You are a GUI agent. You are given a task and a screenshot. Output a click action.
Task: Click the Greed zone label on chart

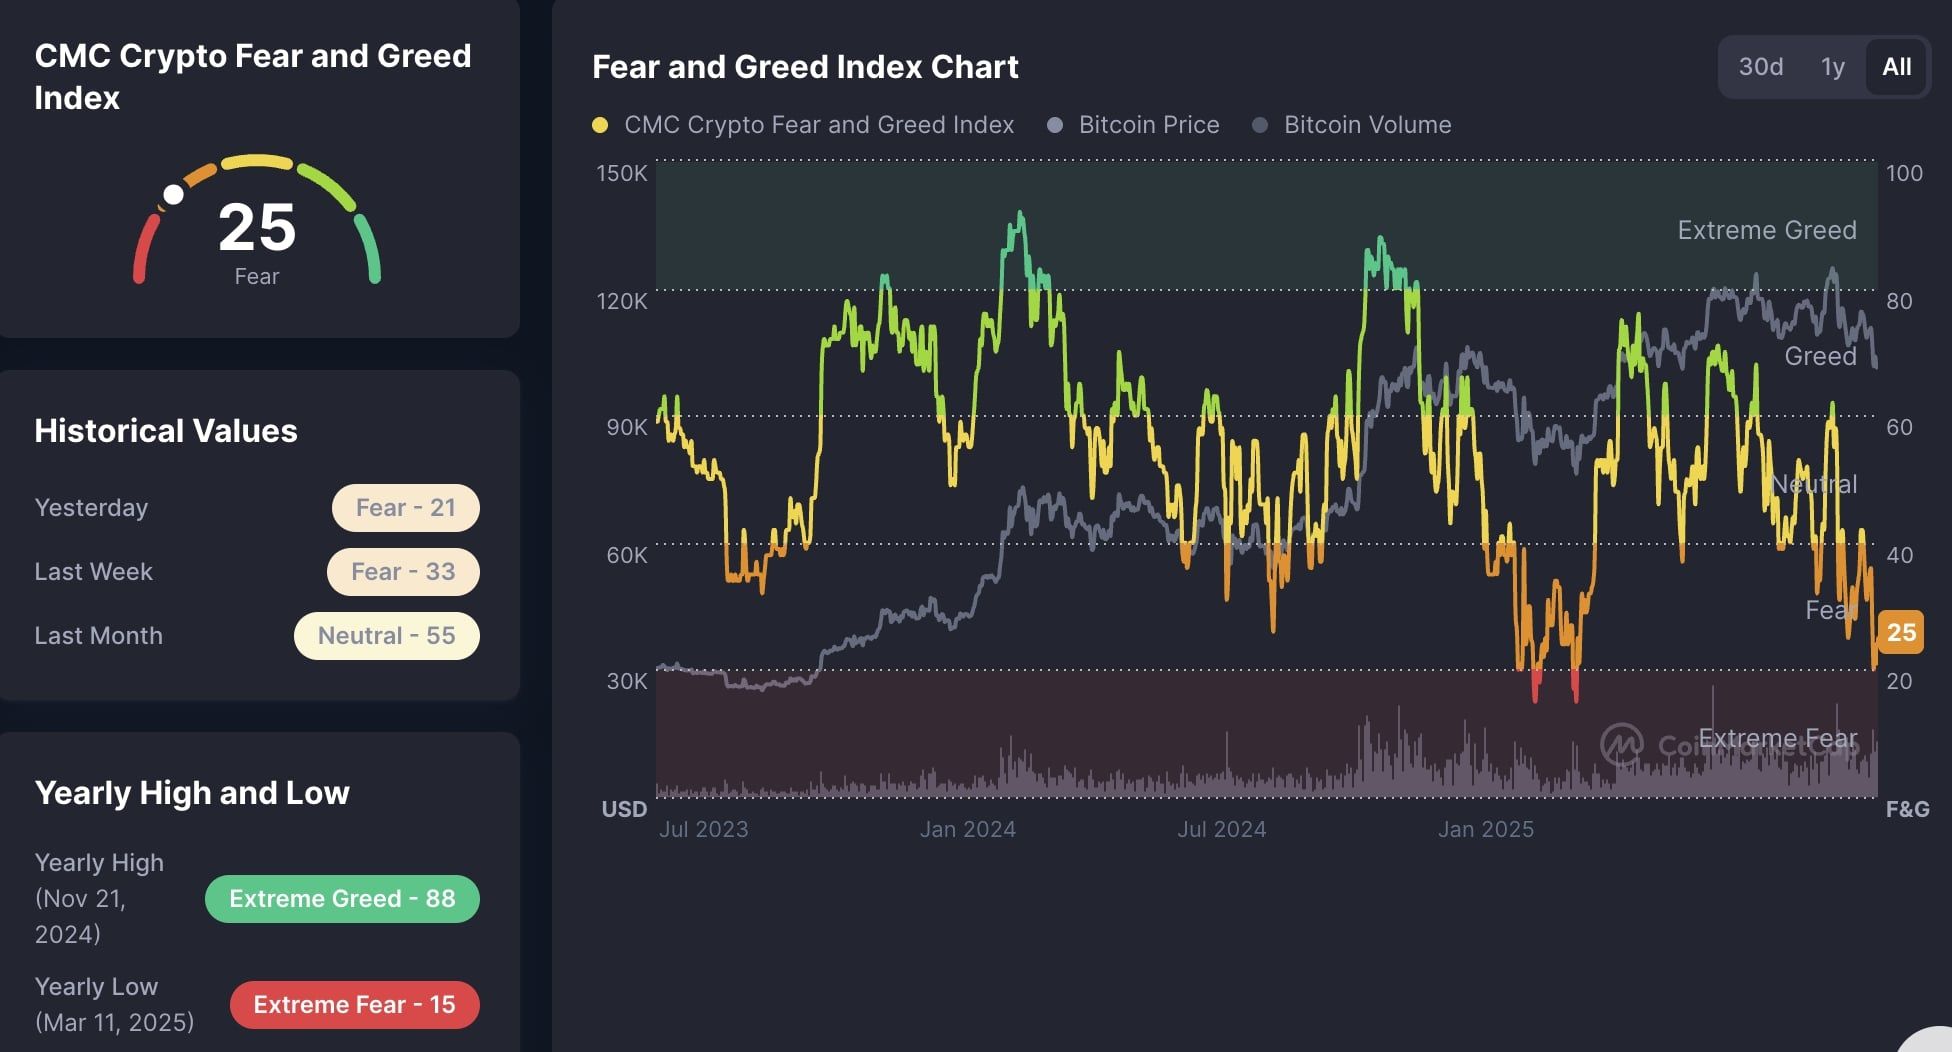tap(1821, 356)
